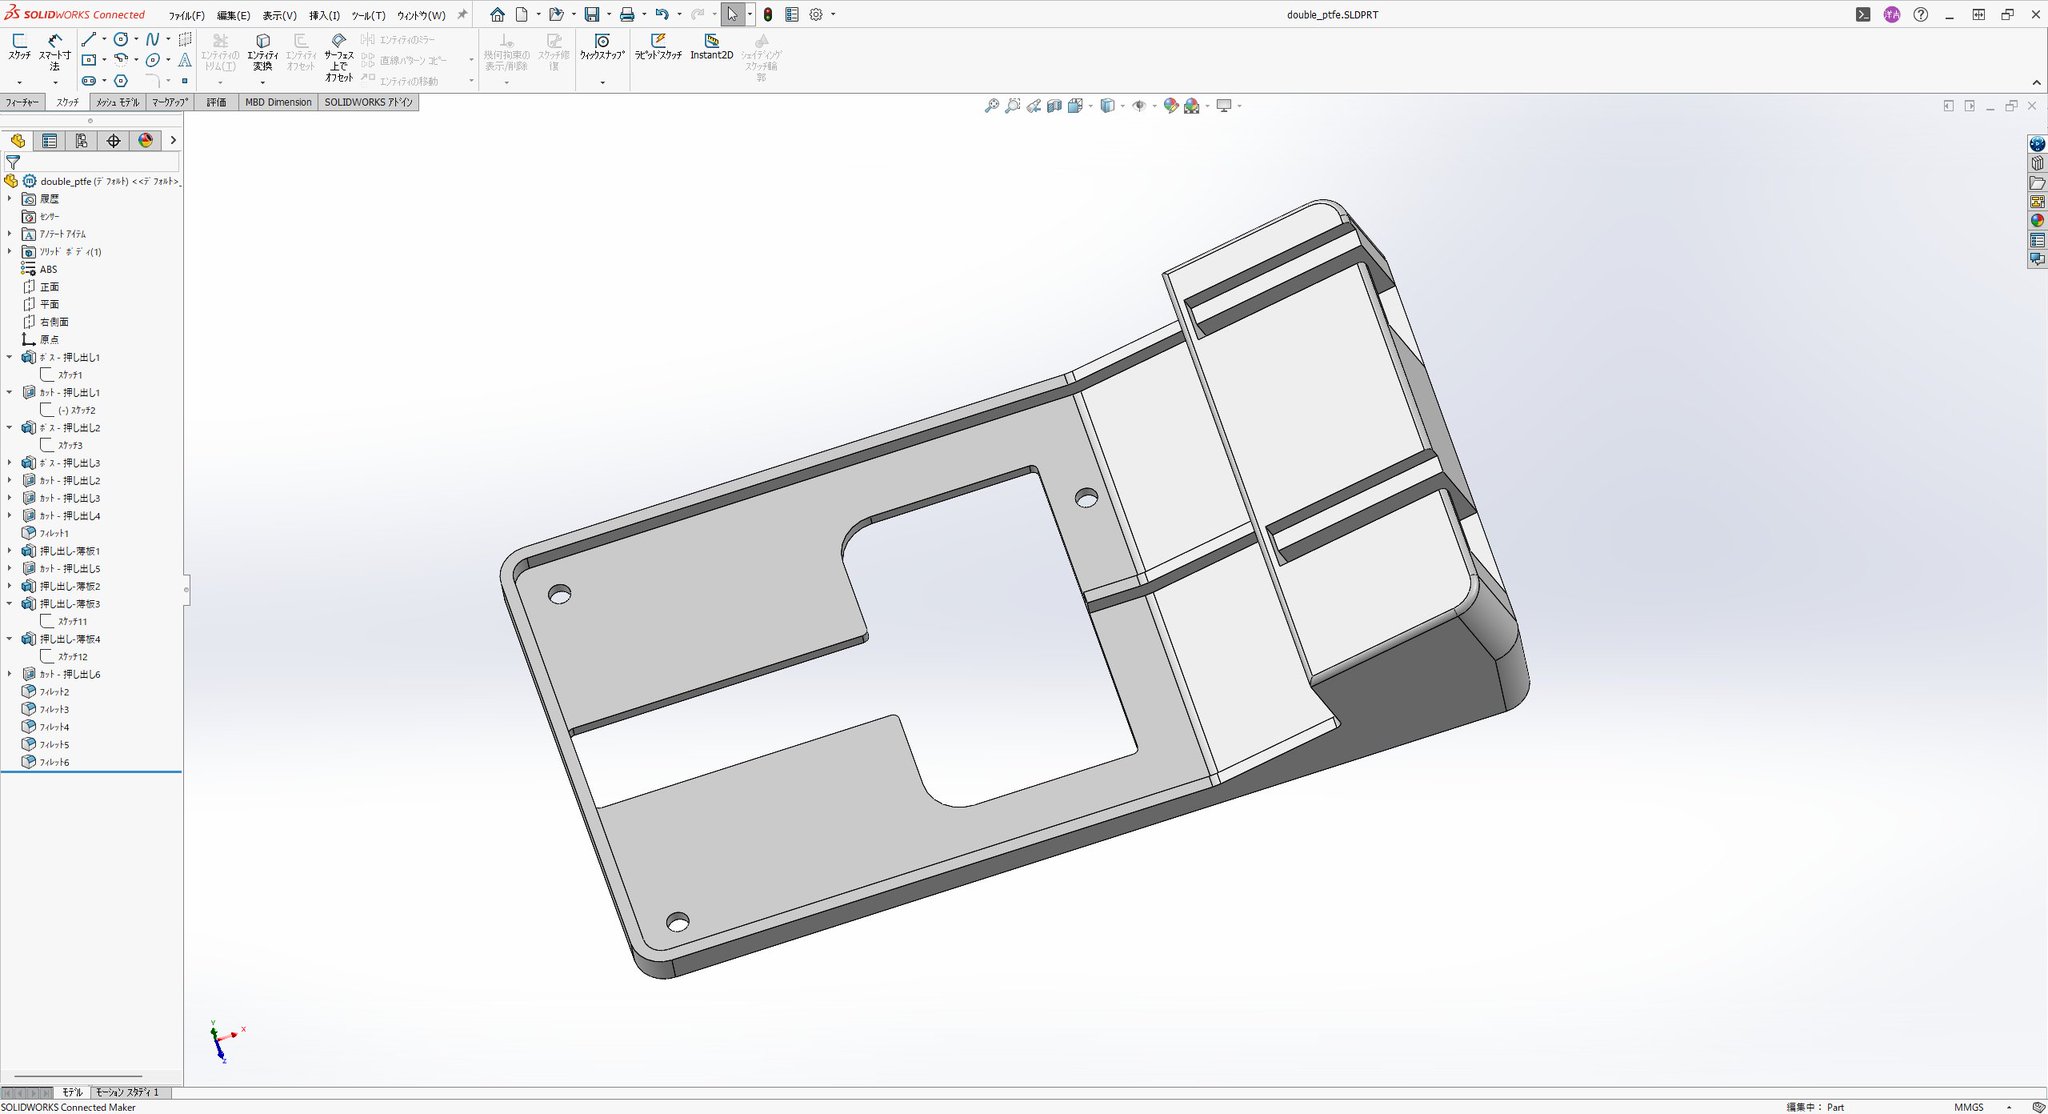Save the document with floppy icon
2048x1114 pixels.
click(x=592, y=14)
